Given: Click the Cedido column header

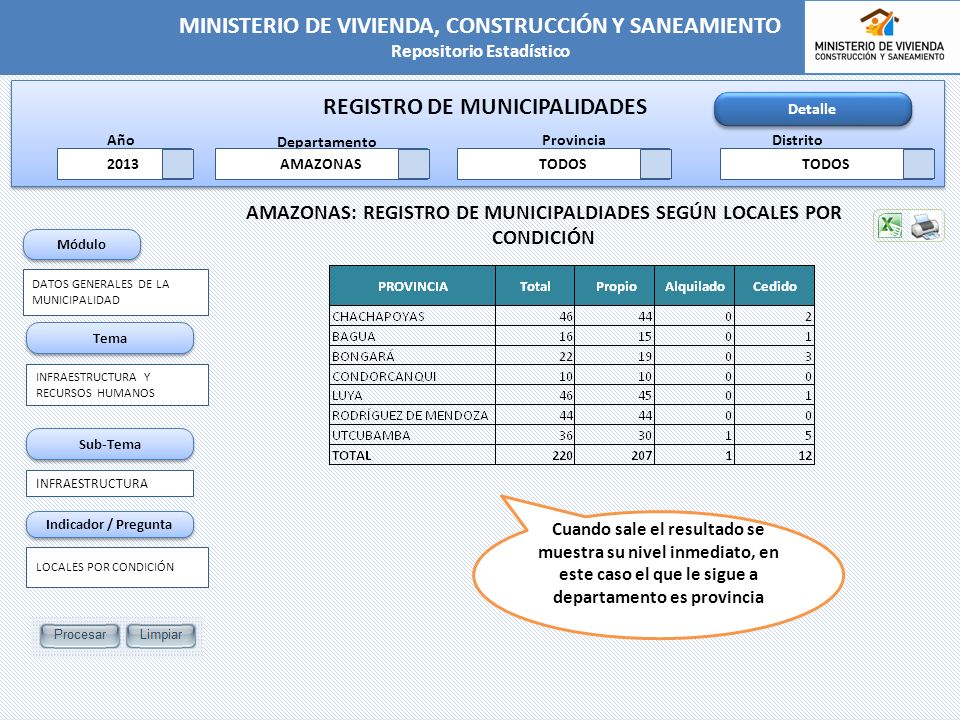Looking at the screenshot, I should point(774,286).
